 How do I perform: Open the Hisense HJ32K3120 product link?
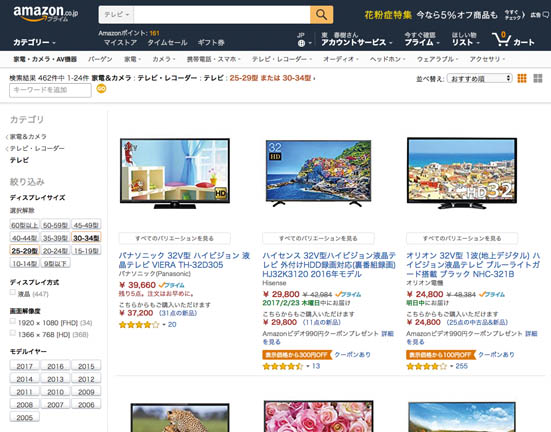(329, 265)
